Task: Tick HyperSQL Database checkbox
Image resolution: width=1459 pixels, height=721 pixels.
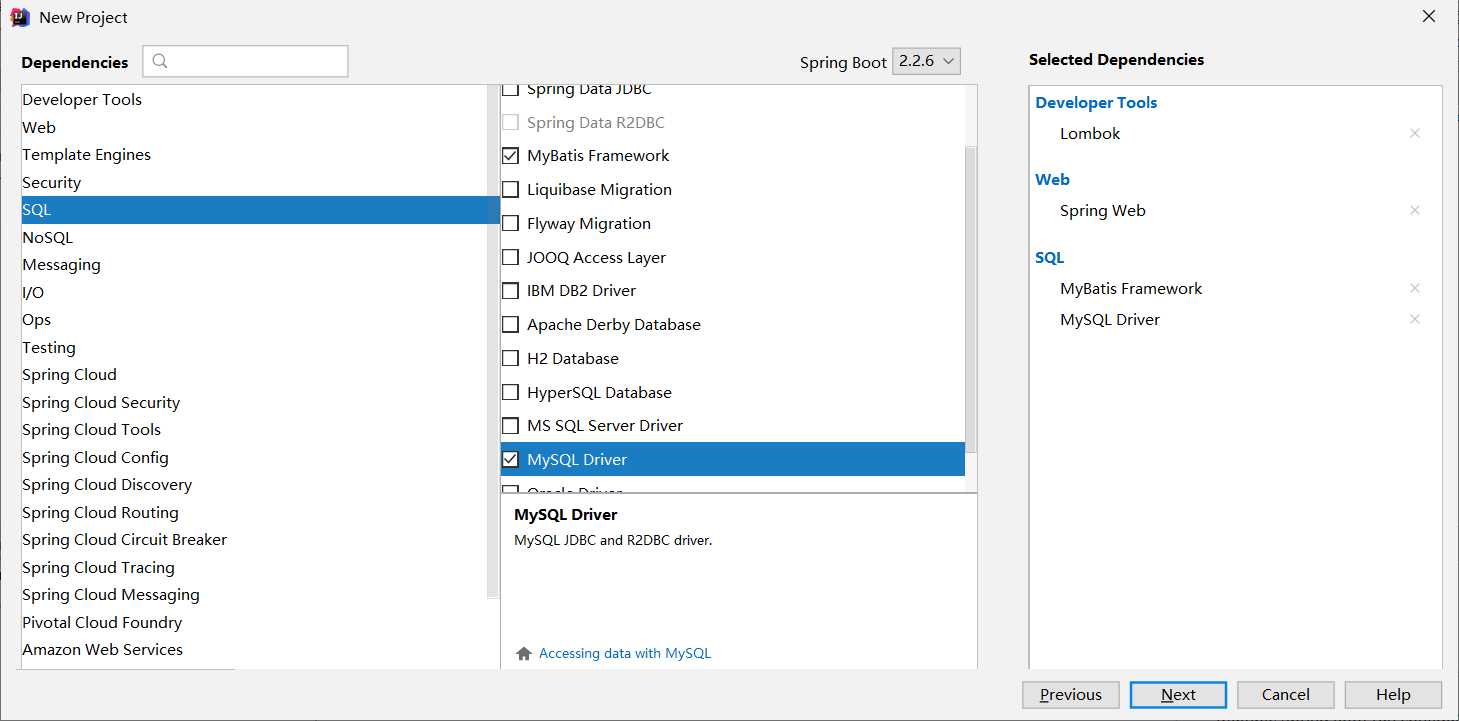Action: click(x=510, y=392)
